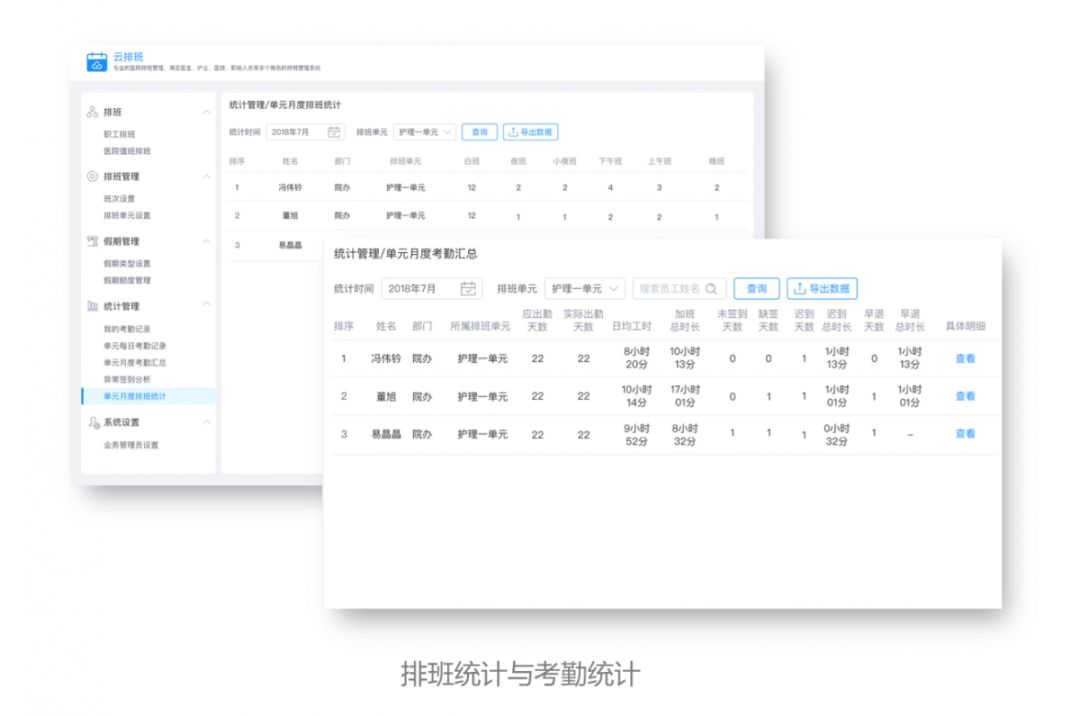Select 单元月度排班统计 in sidebar
The width and height of the screenshot is (1080, 716).
point(135,396)
